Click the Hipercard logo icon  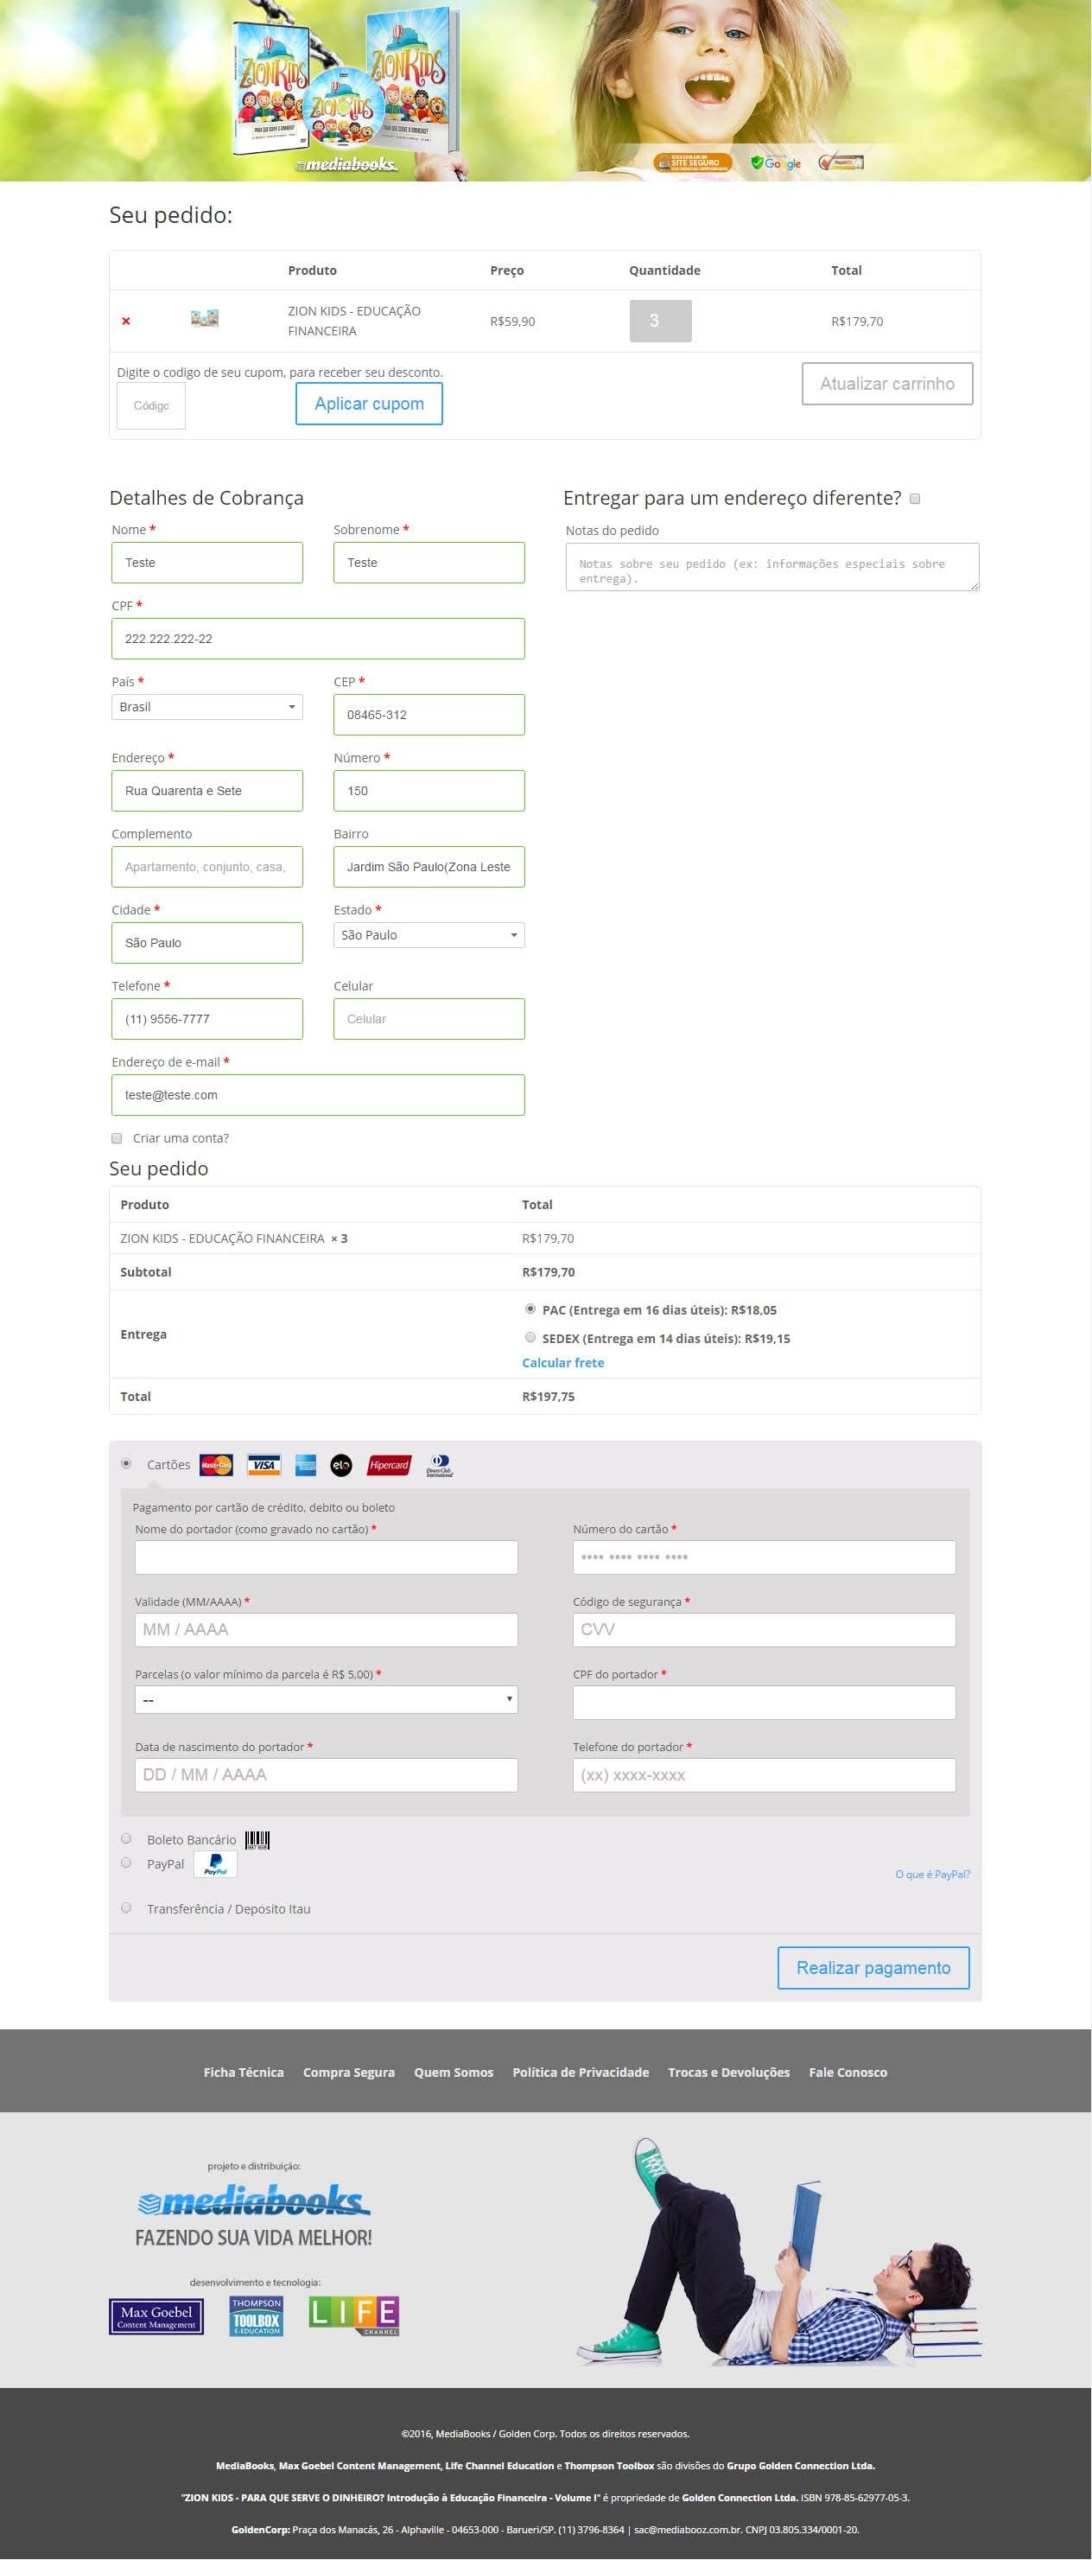click(389, 1465)
